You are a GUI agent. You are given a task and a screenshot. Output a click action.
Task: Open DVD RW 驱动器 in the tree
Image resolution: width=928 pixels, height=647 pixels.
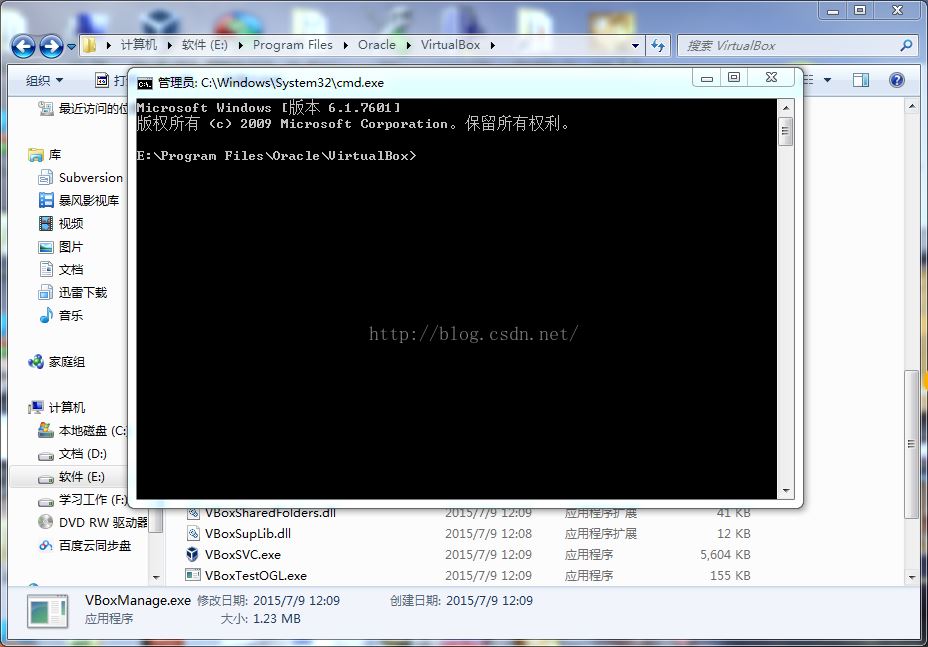click(x=92, y=523)
